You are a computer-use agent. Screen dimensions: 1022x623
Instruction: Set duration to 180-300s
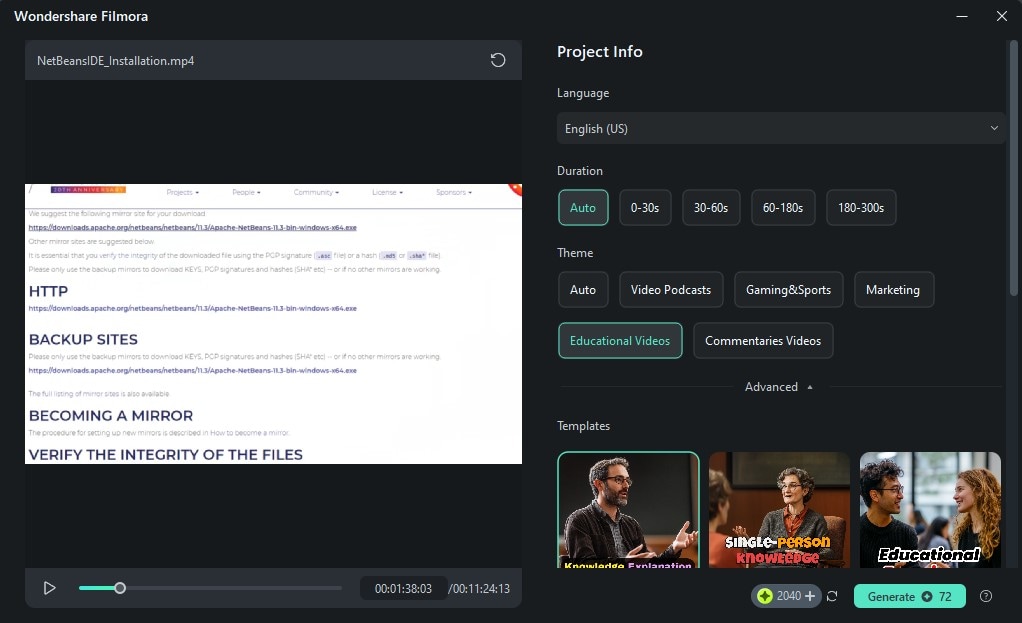(860, 208)
